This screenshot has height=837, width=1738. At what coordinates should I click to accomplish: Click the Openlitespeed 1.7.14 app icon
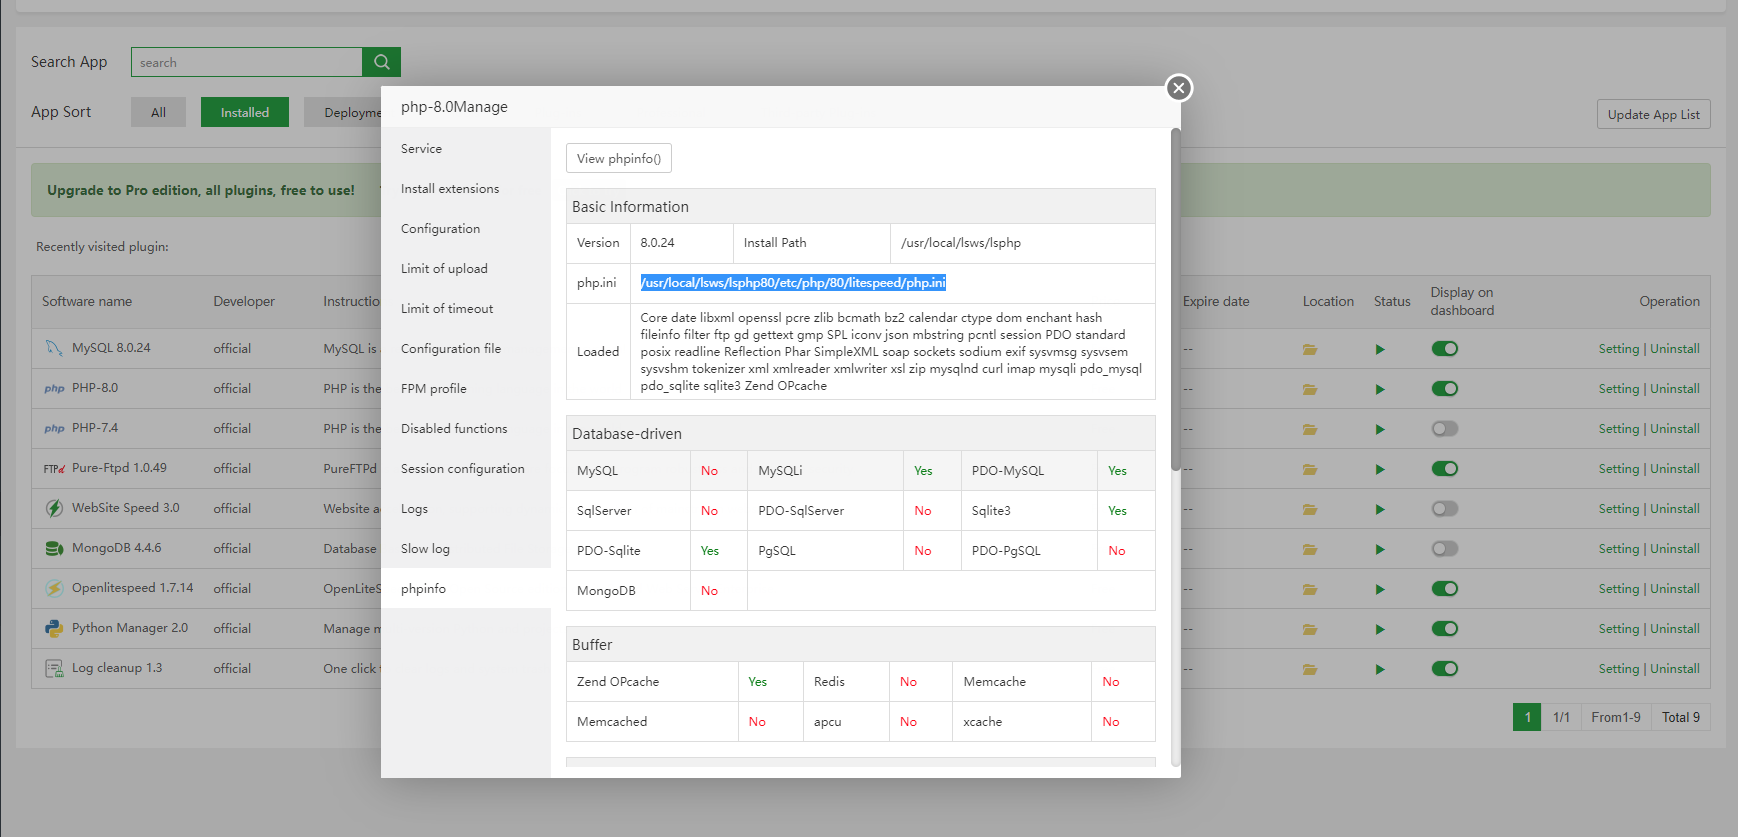tap(54, 588)
